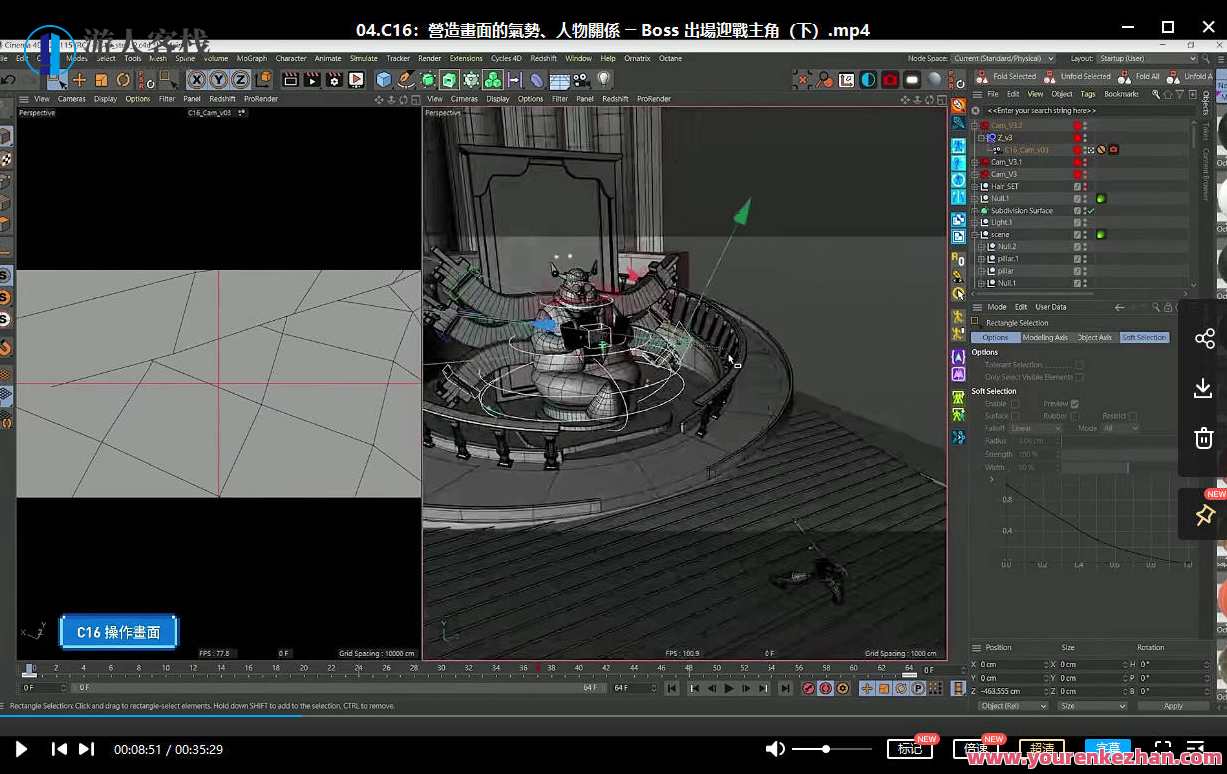
Task: Expand the scene object in hierarchy
Action: click(x=975, y=235)
